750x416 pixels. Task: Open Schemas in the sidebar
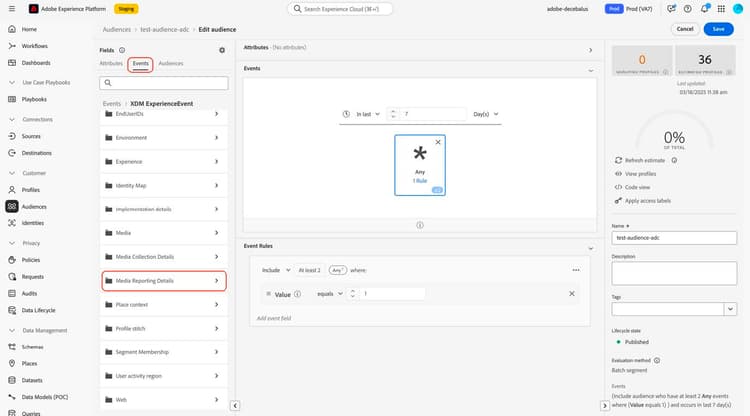coord(32,347)
